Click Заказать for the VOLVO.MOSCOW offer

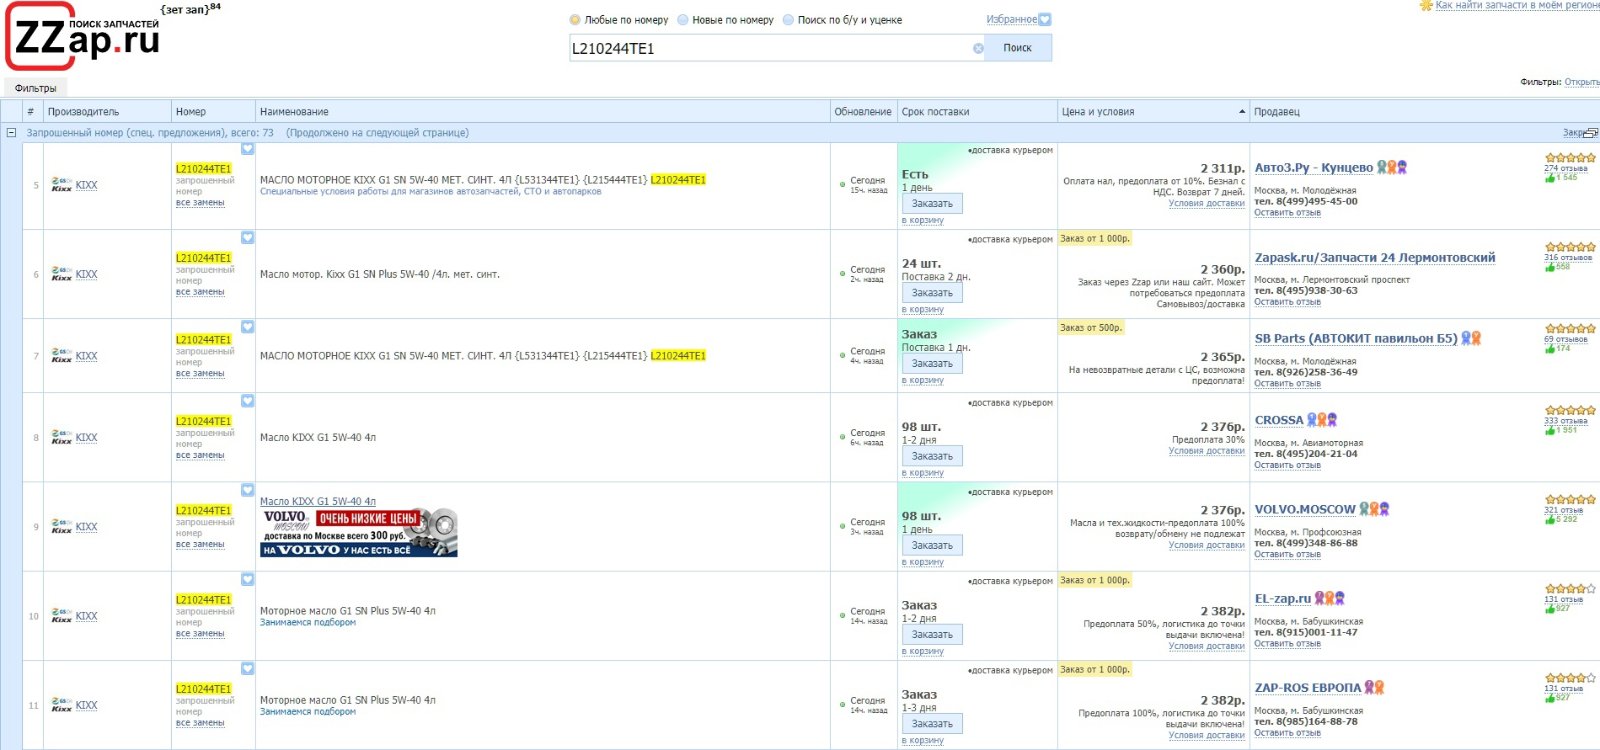[932, 545]
